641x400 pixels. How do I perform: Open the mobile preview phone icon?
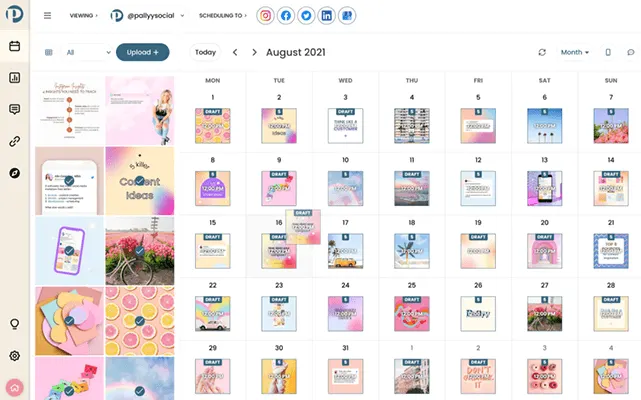tap(608, 52)
